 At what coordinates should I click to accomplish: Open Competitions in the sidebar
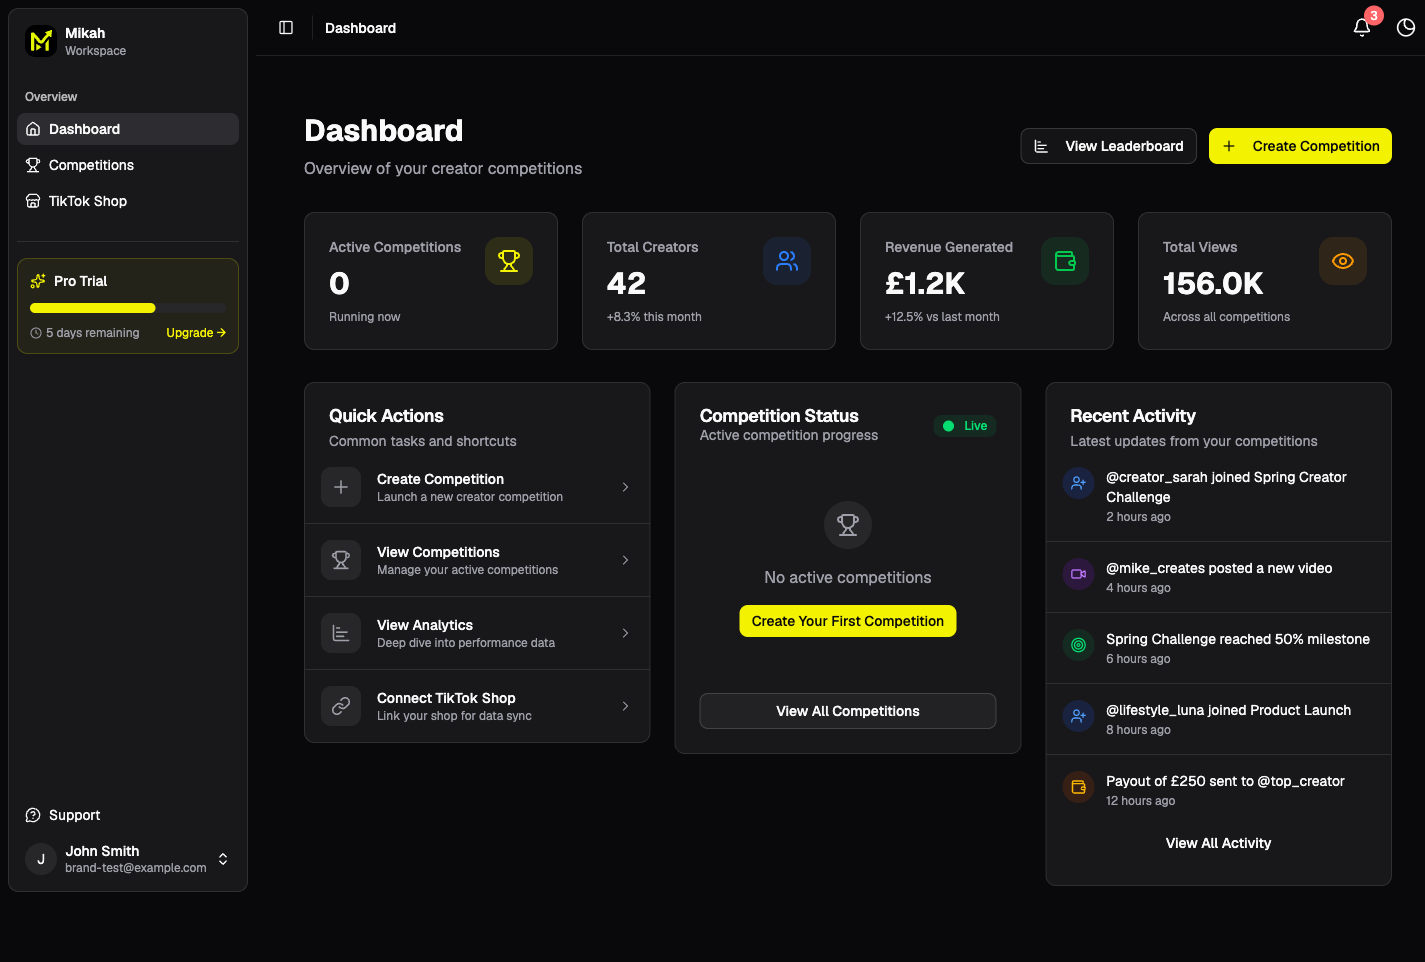pos(128,165)
